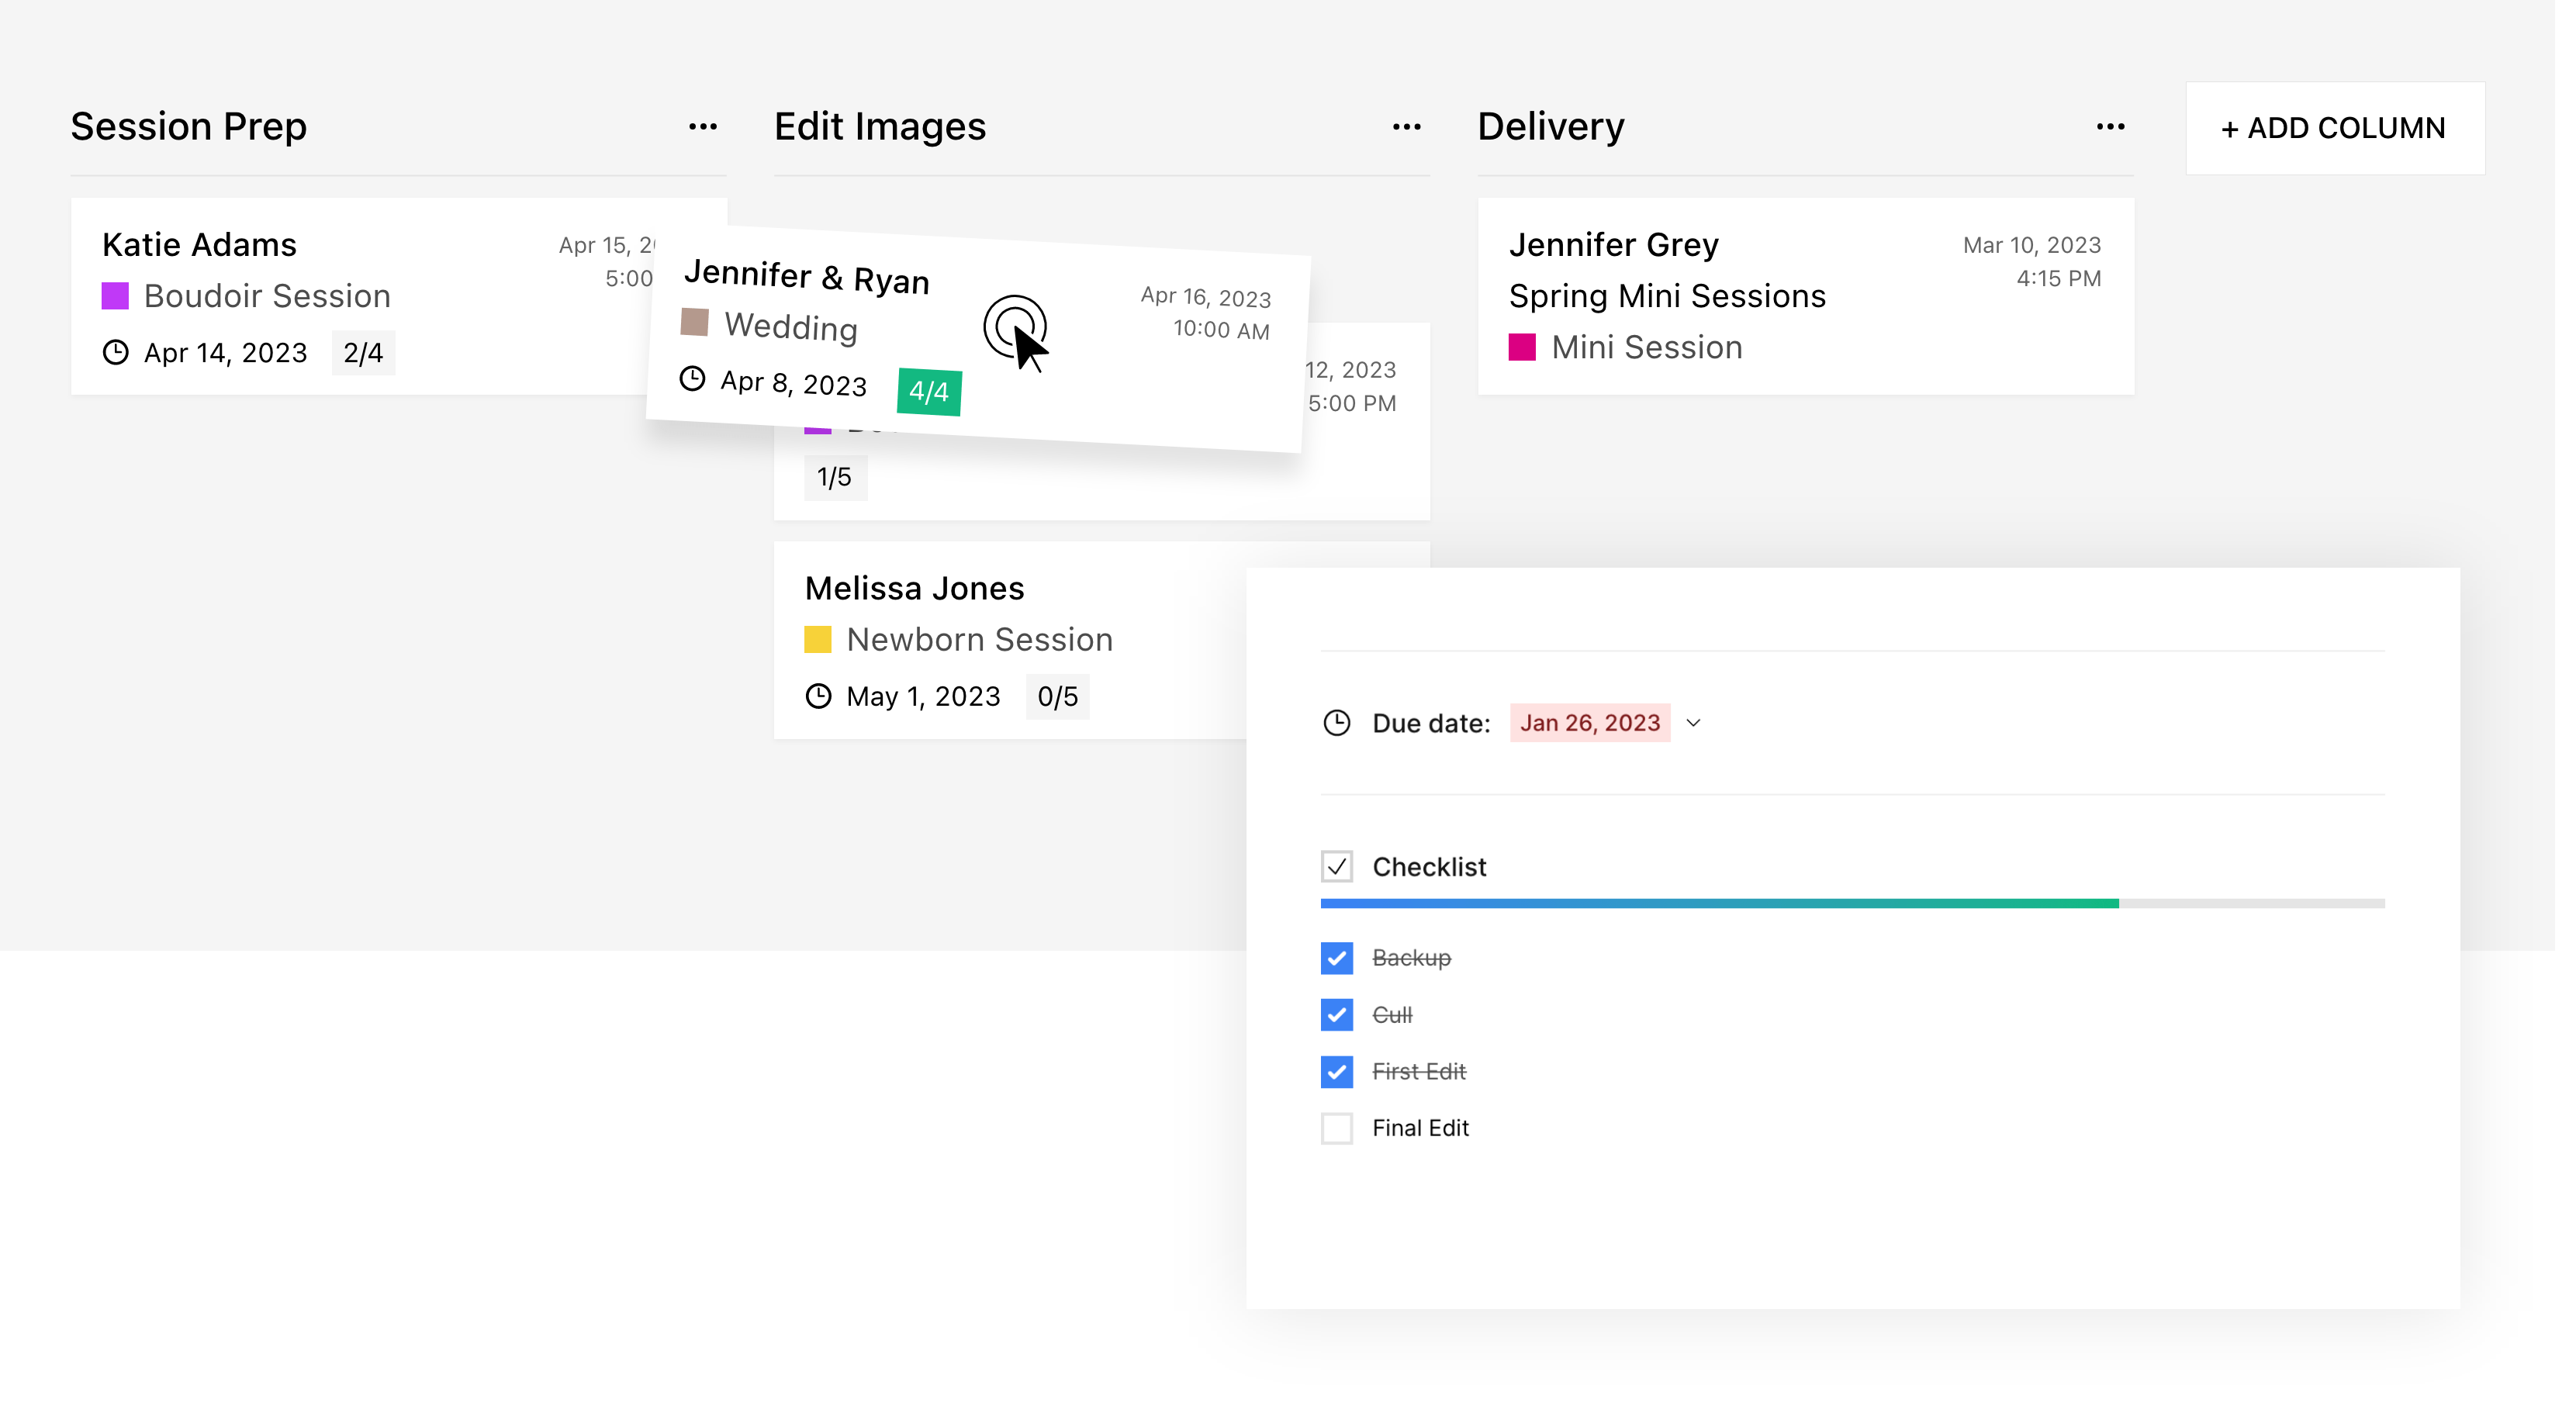2576x1427 pixels.
Task: Click the Boudoir Session label
Action: point(269,298)
